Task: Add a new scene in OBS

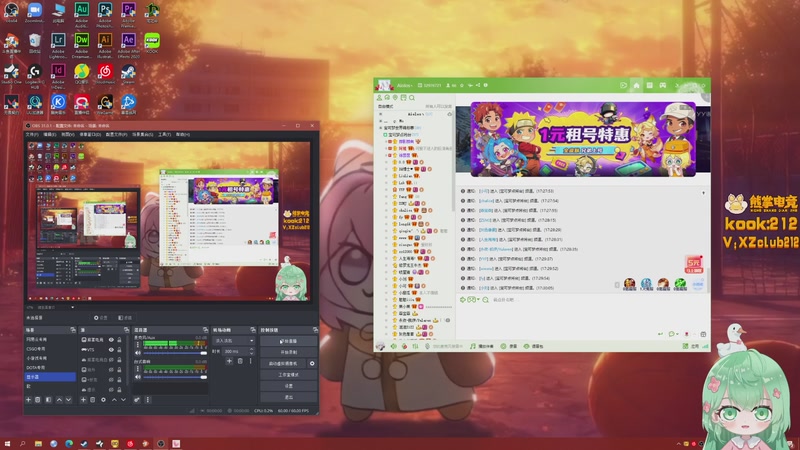Action: 29,399
